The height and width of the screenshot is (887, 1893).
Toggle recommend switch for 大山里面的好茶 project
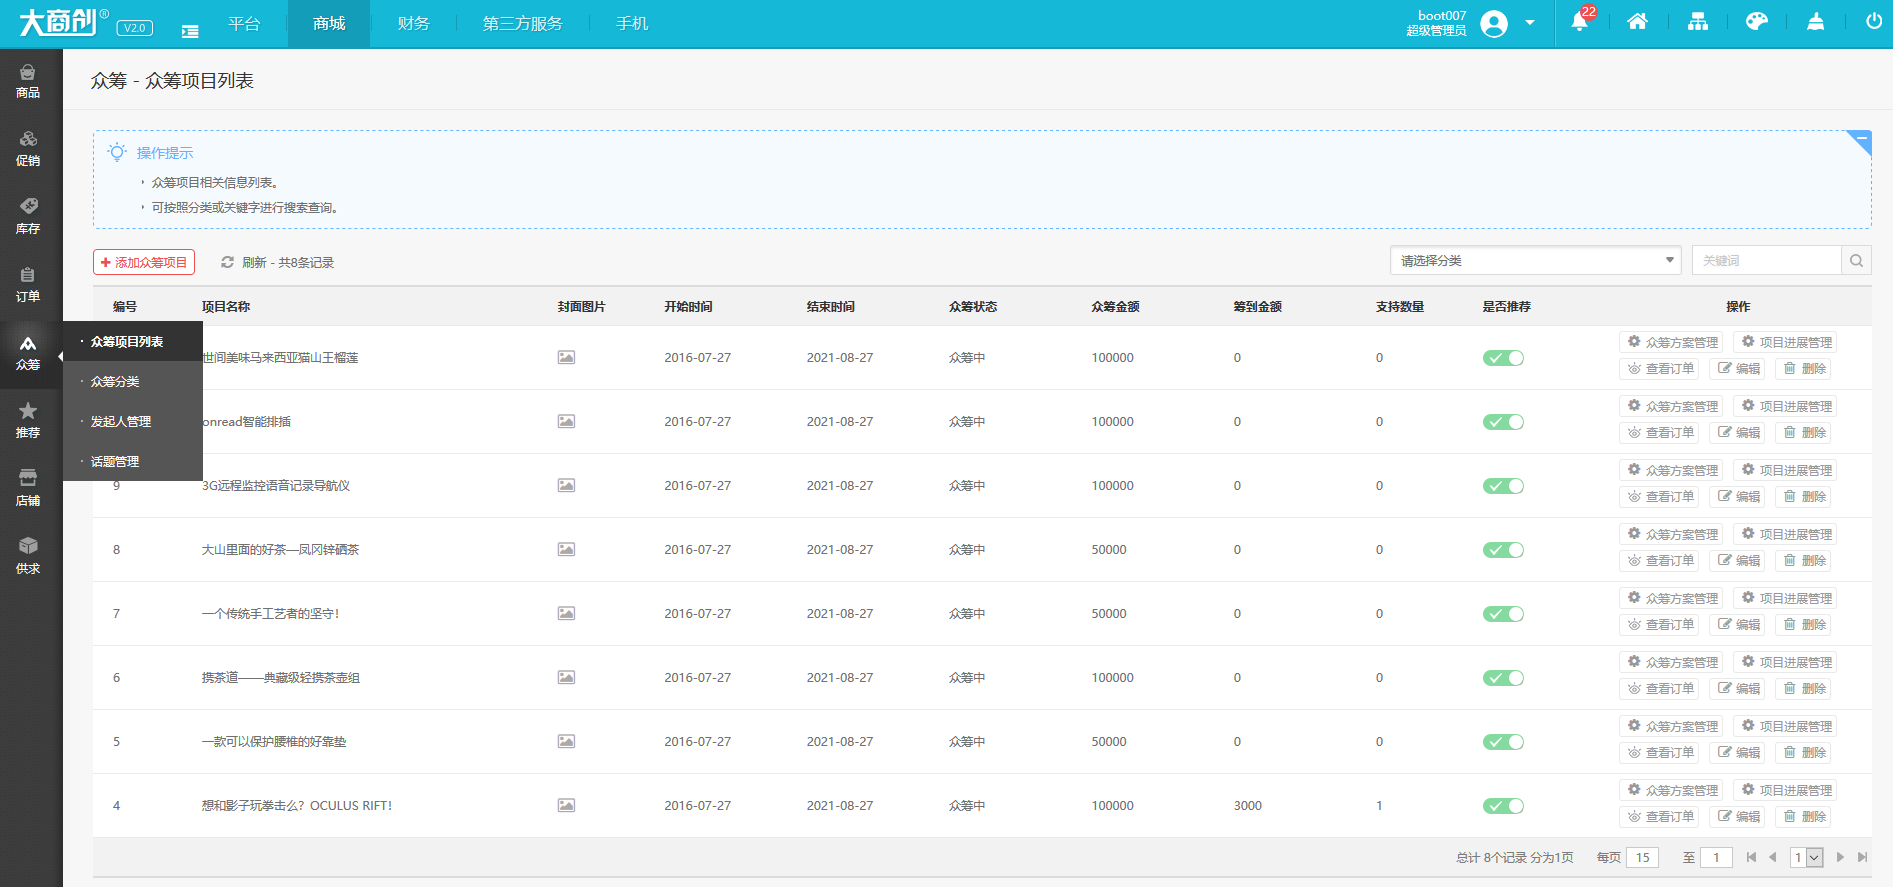pyautogui.click(x=1503, y=550)
